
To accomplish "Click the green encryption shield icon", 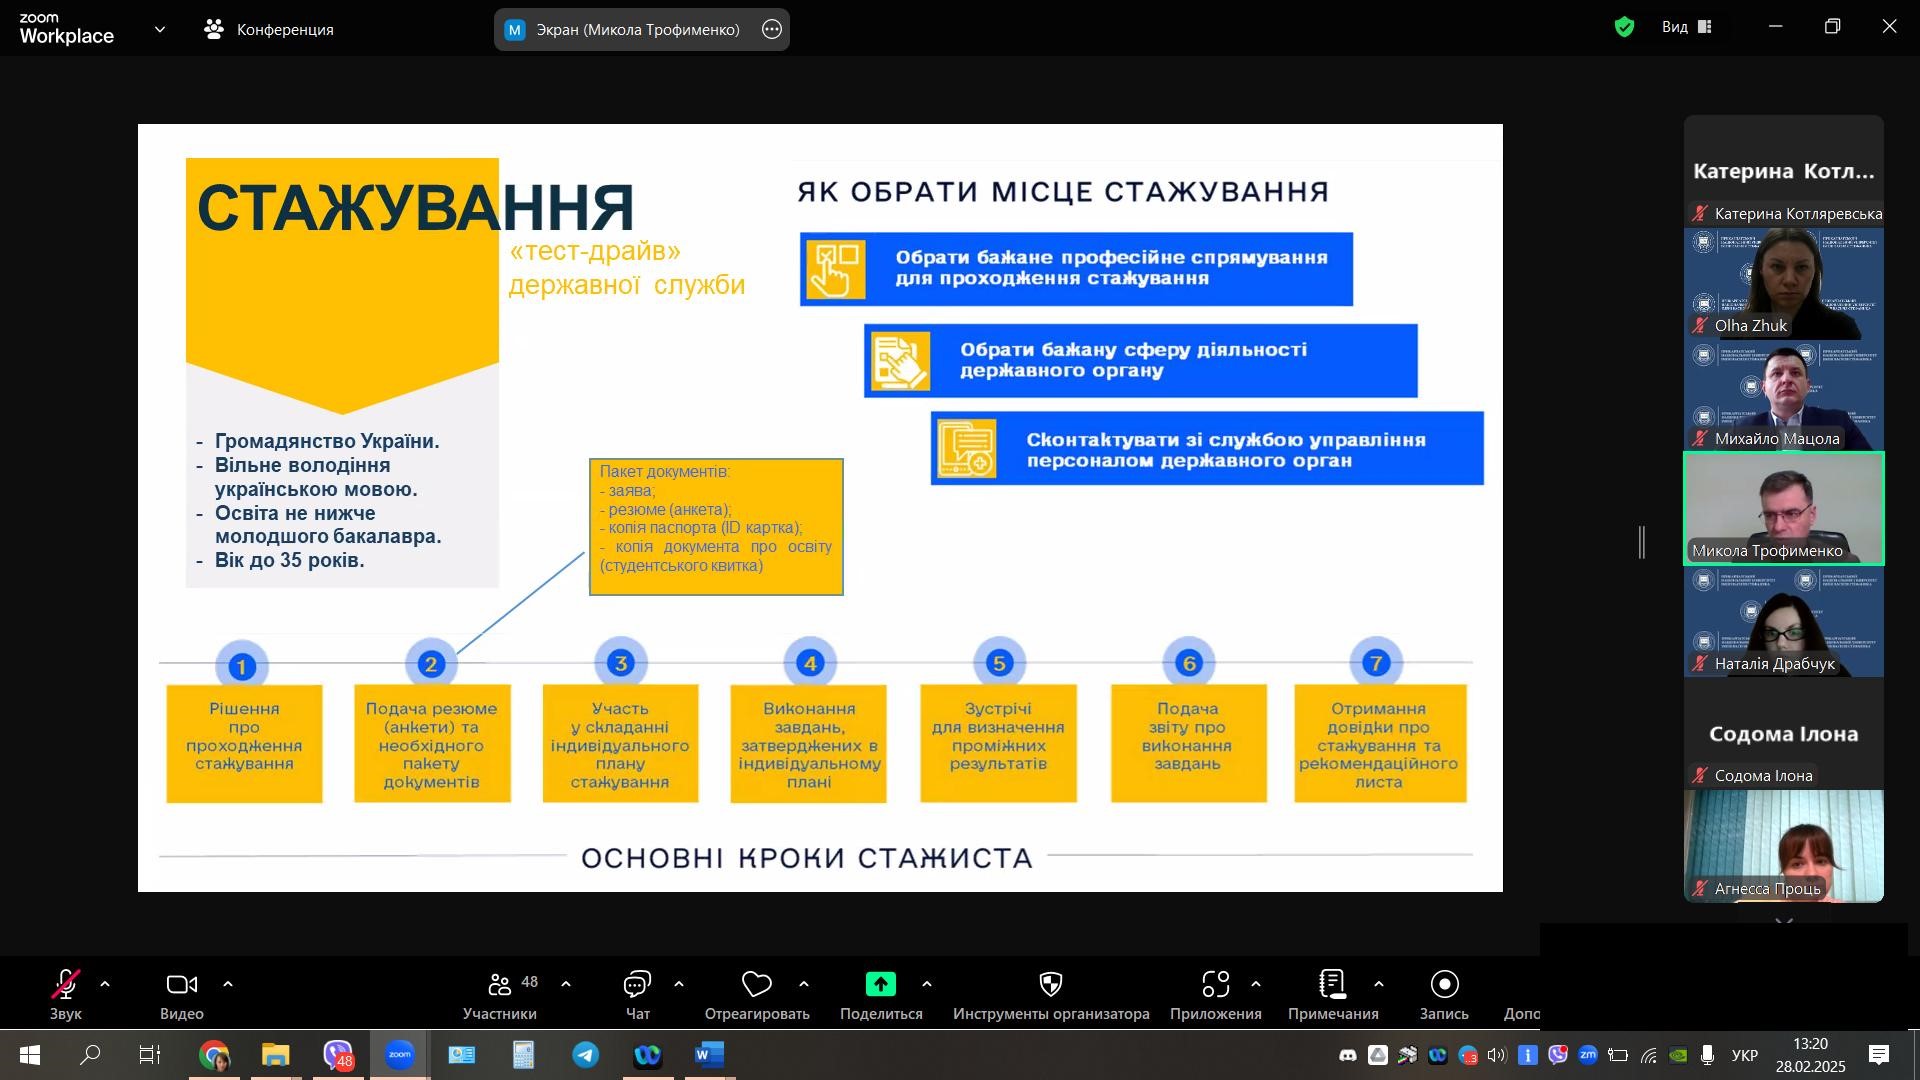I will 1624,27.
